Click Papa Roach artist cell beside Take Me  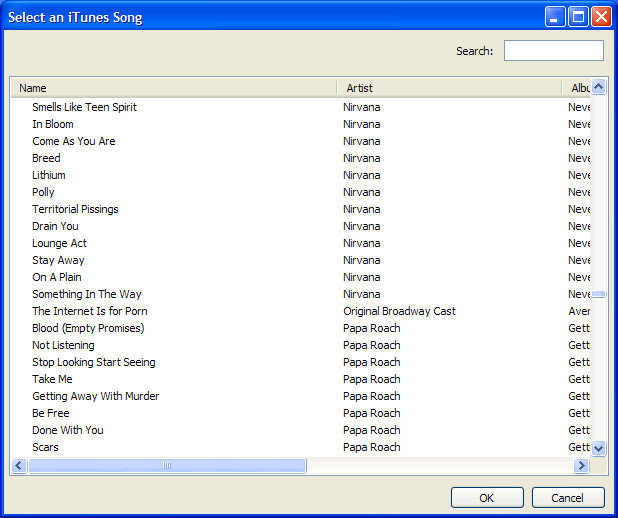[x=372, y=379]
